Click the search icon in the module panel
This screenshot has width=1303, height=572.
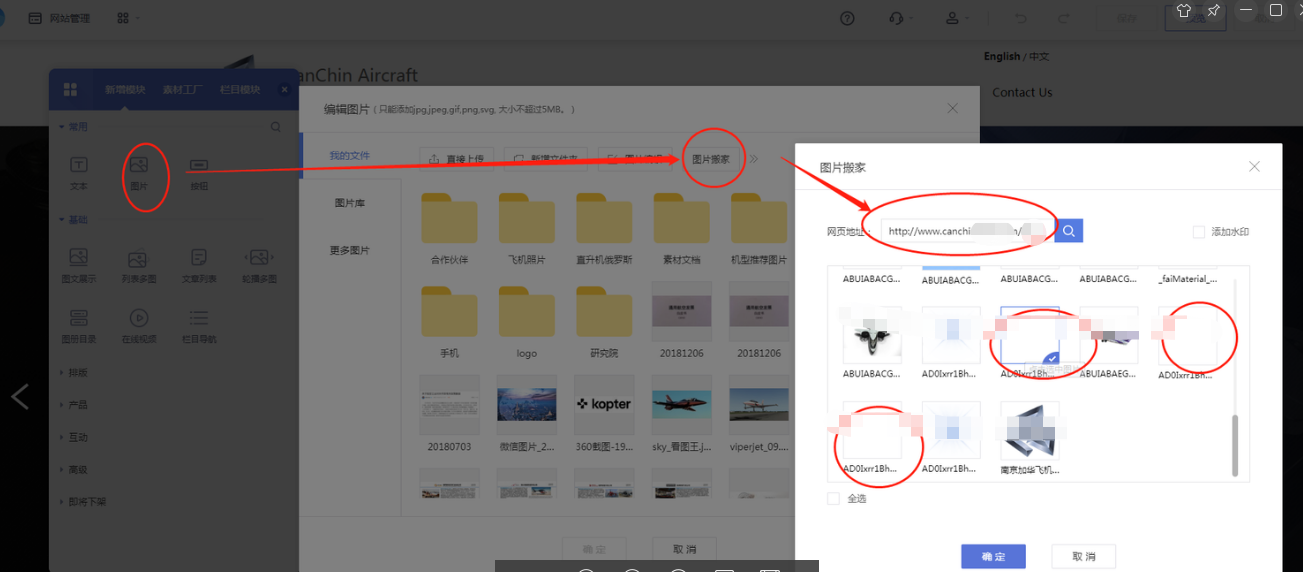[x=276, y=127]
